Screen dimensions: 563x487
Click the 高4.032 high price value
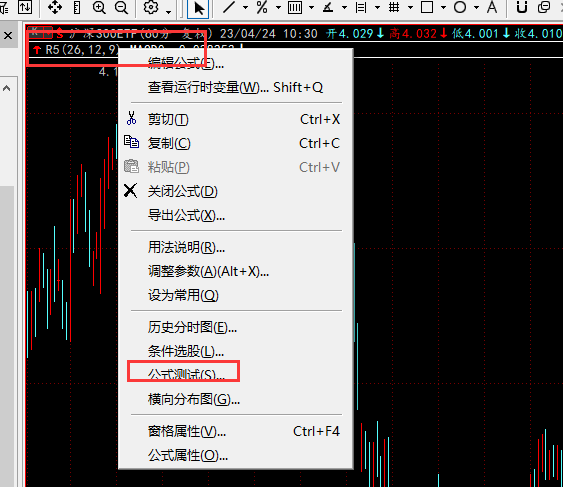coord(413,34)
